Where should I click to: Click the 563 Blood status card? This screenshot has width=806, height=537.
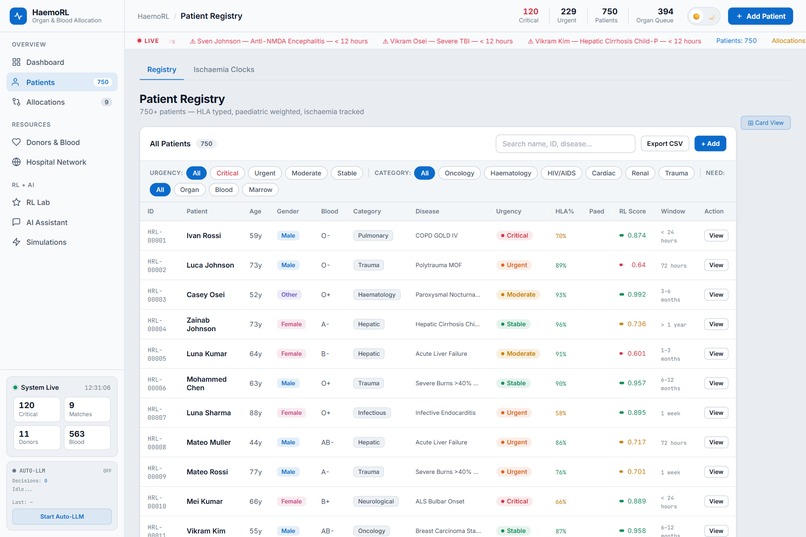(x=87, y=437)
